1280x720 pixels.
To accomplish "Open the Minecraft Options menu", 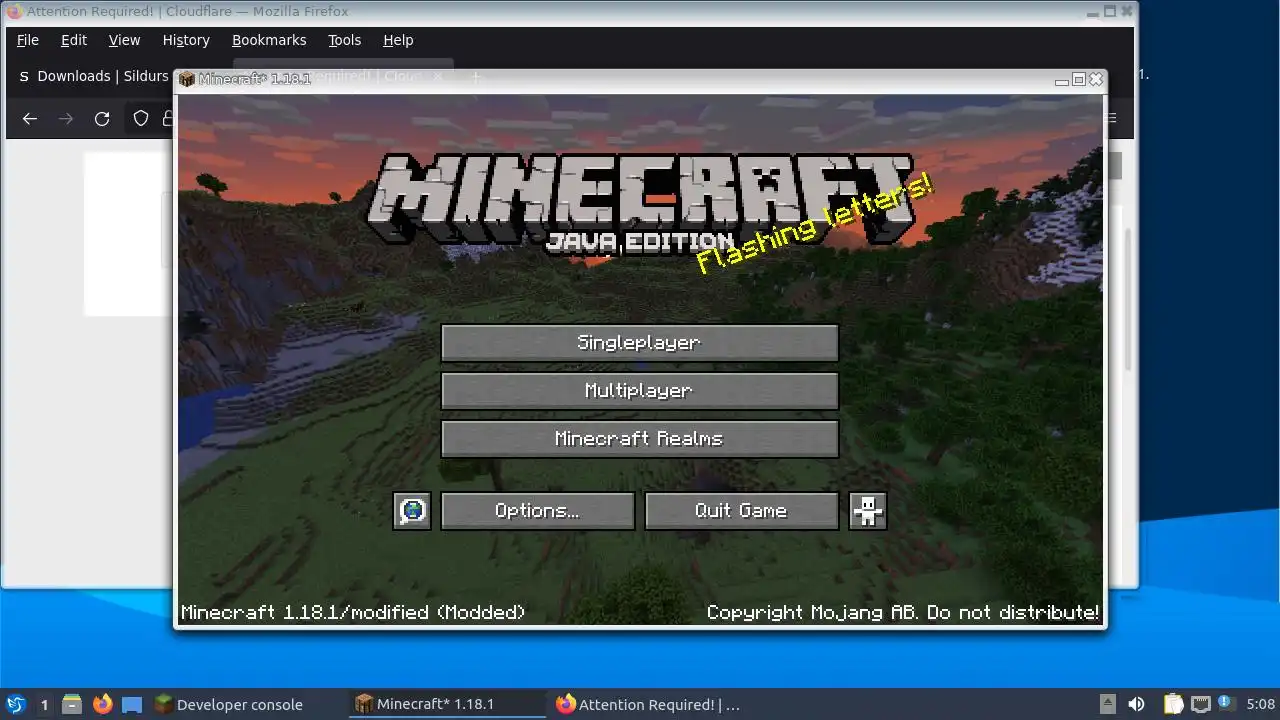I will click(x=538, y=510).
